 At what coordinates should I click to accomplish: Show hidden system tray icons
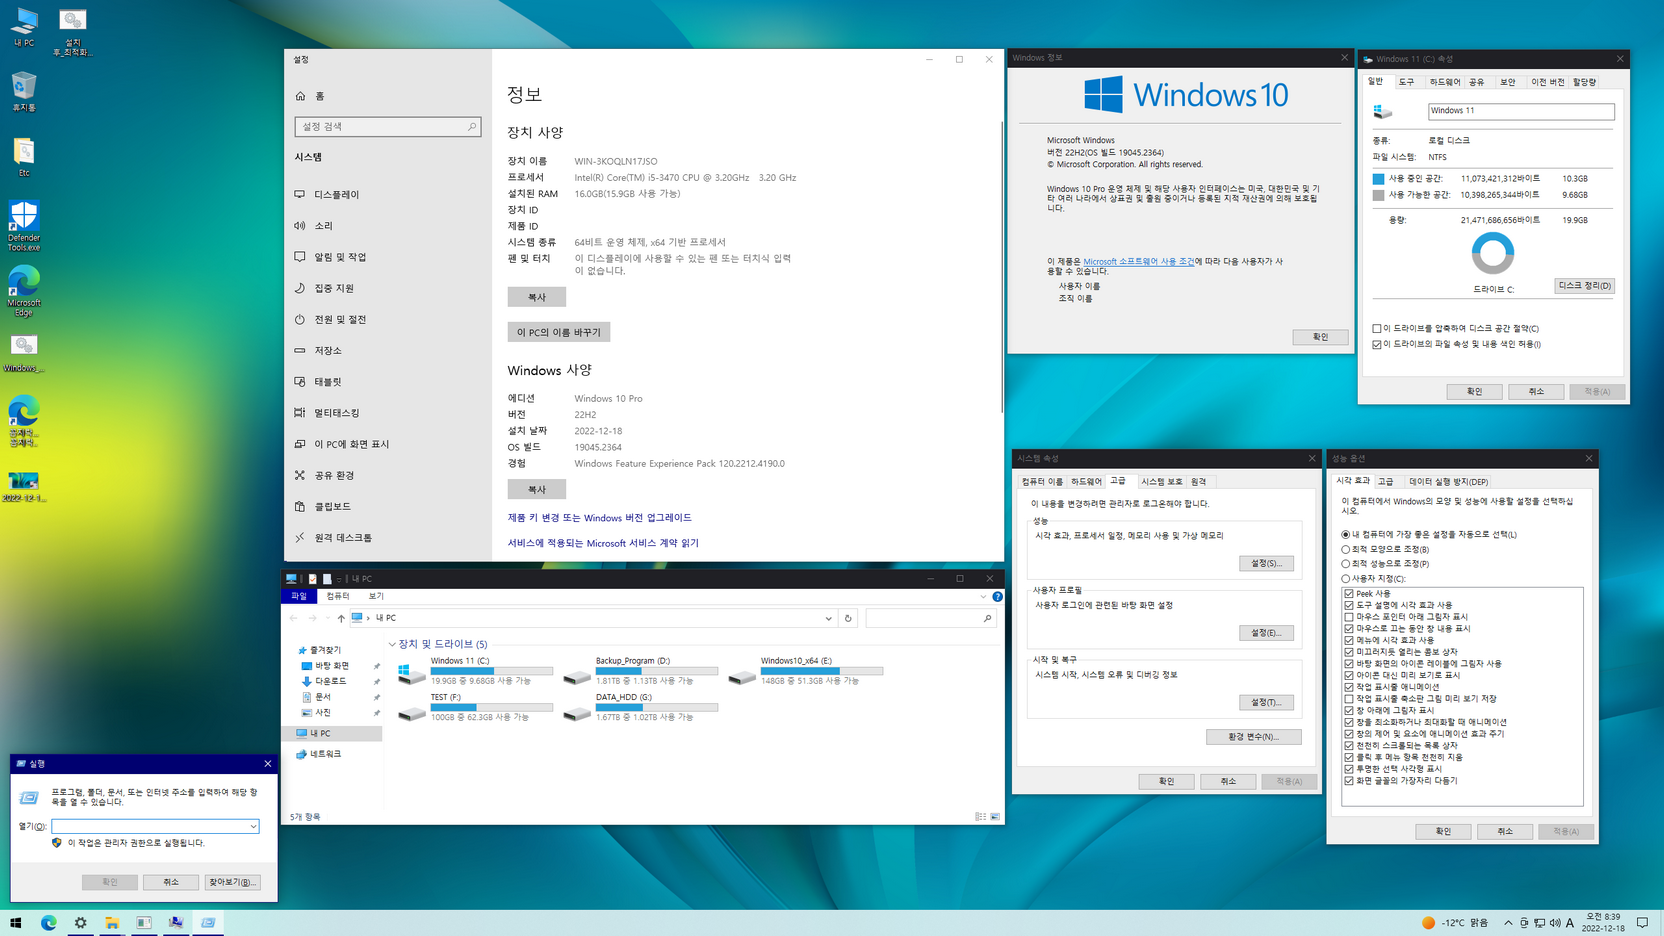point(1508,923)
